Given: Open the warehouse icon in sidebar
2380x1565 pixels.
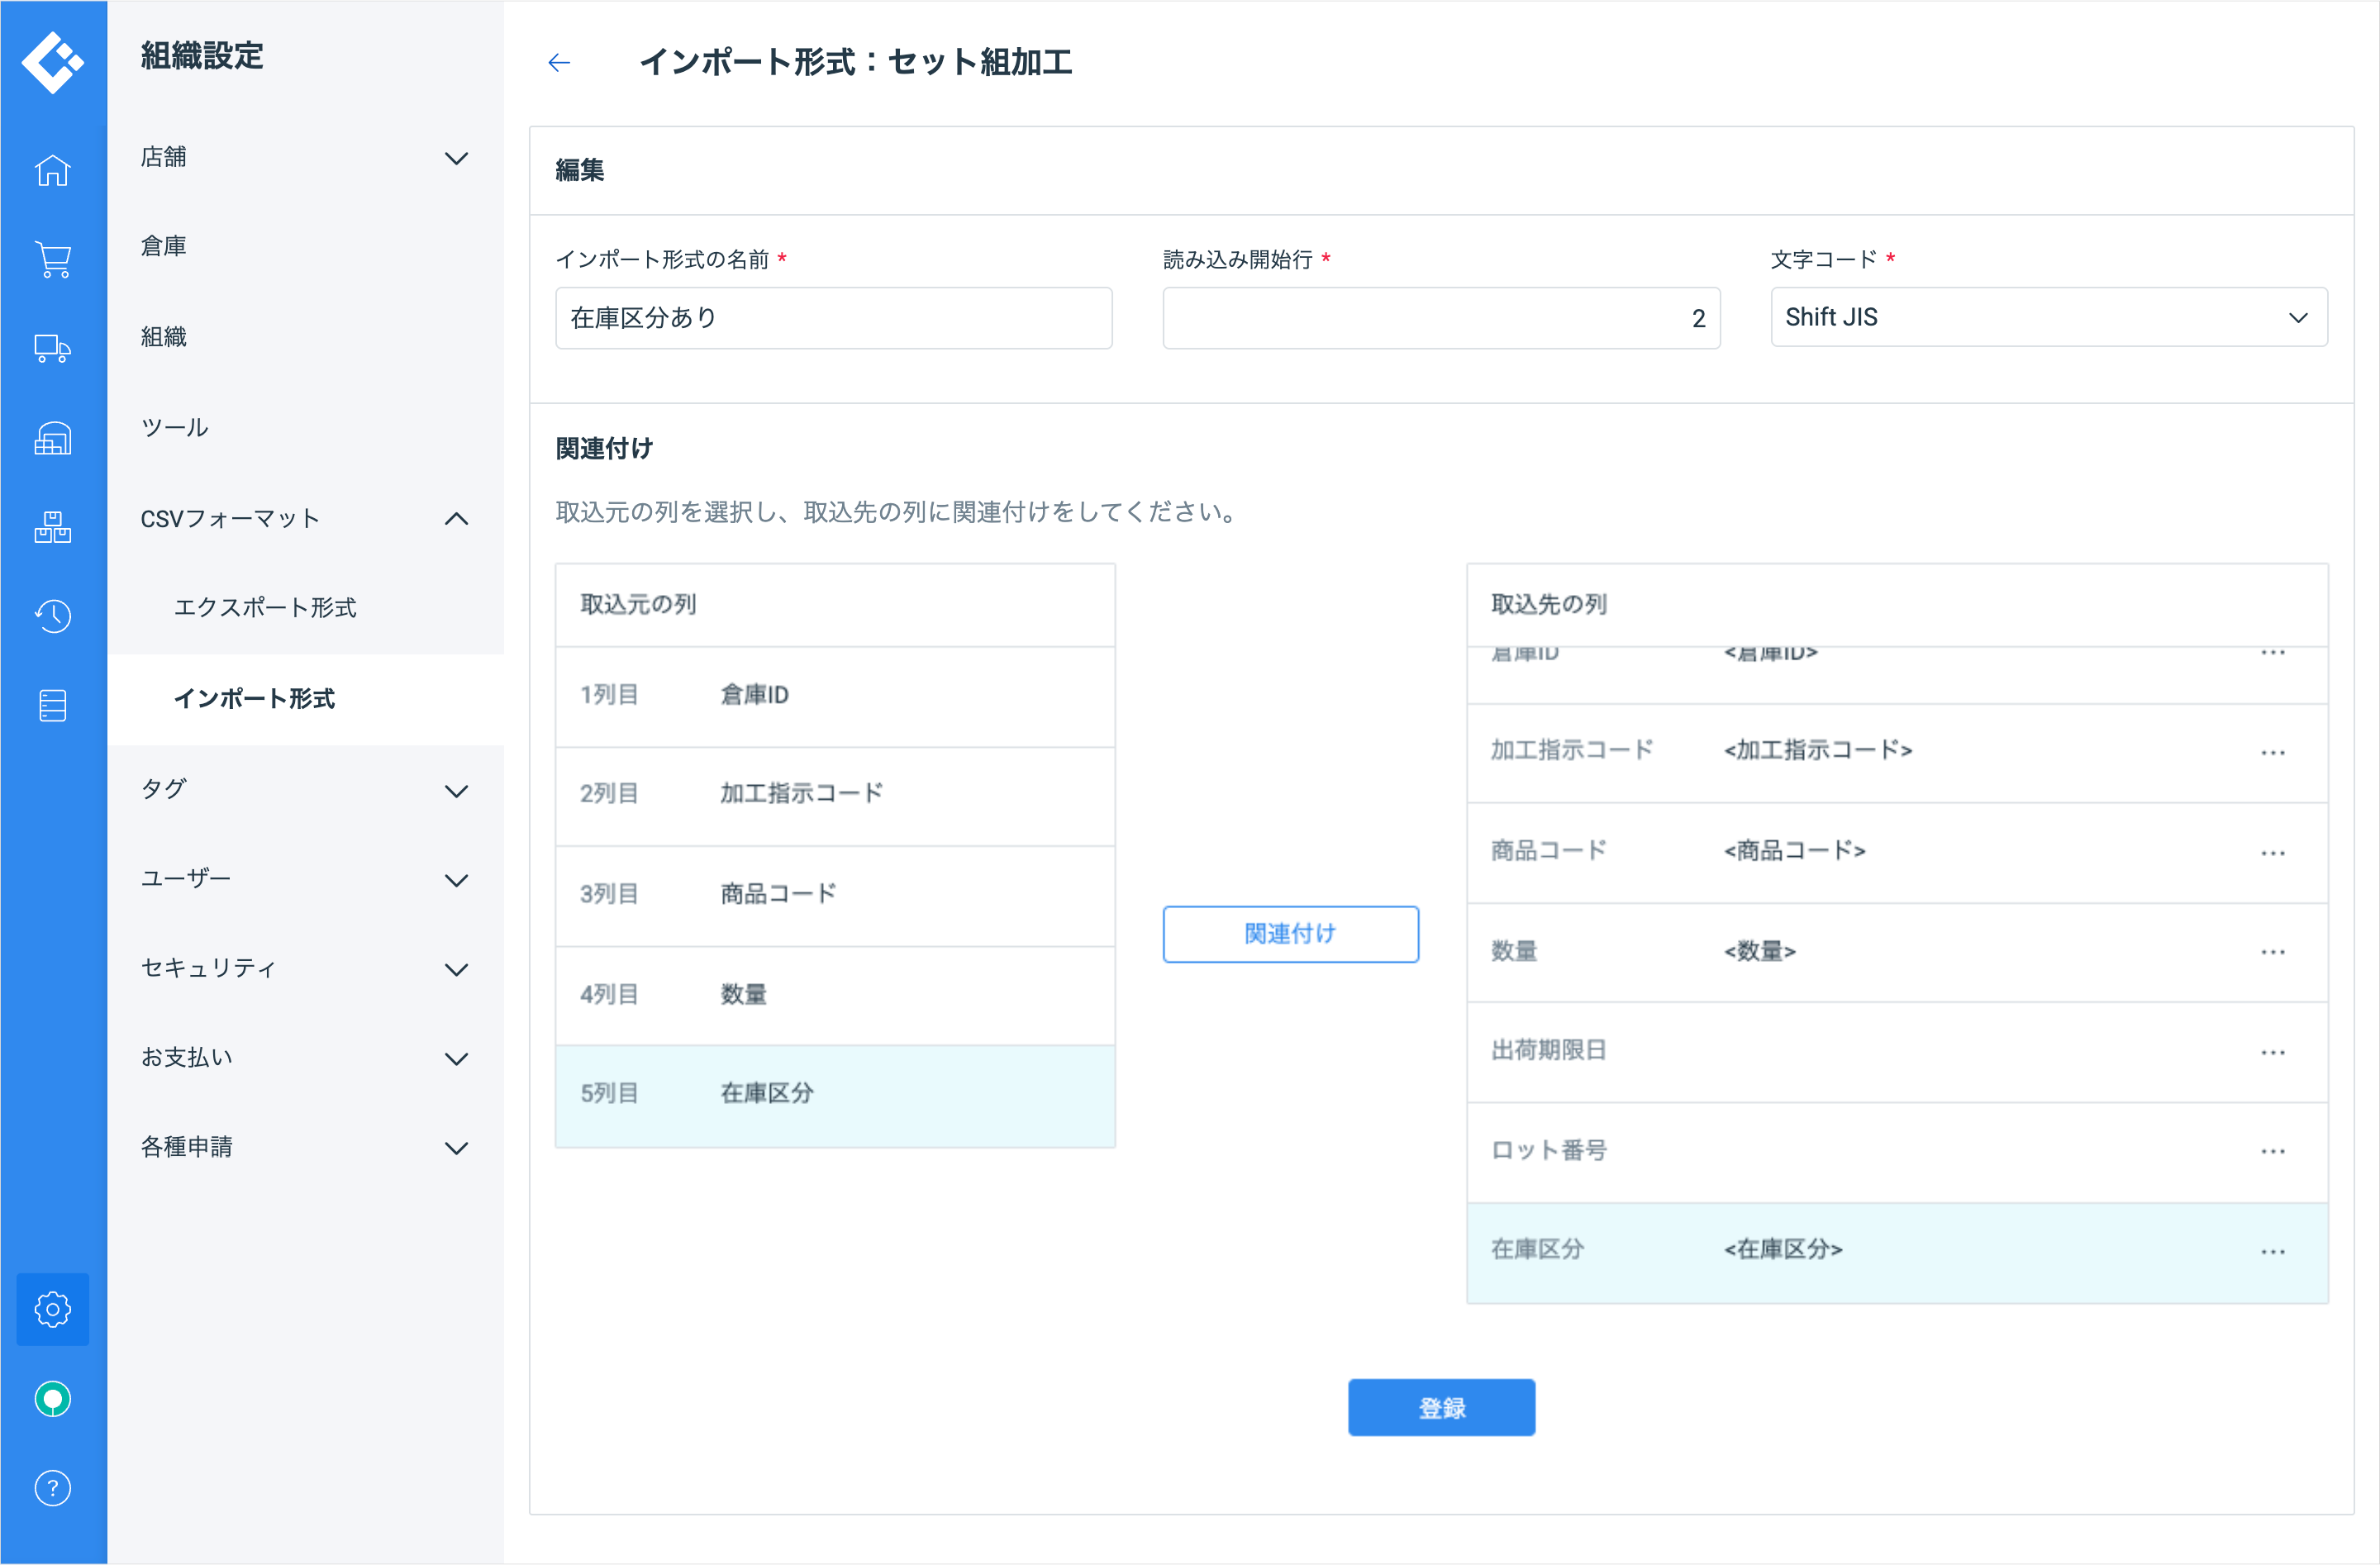Looking at the screenshot, I should point(52,438).
